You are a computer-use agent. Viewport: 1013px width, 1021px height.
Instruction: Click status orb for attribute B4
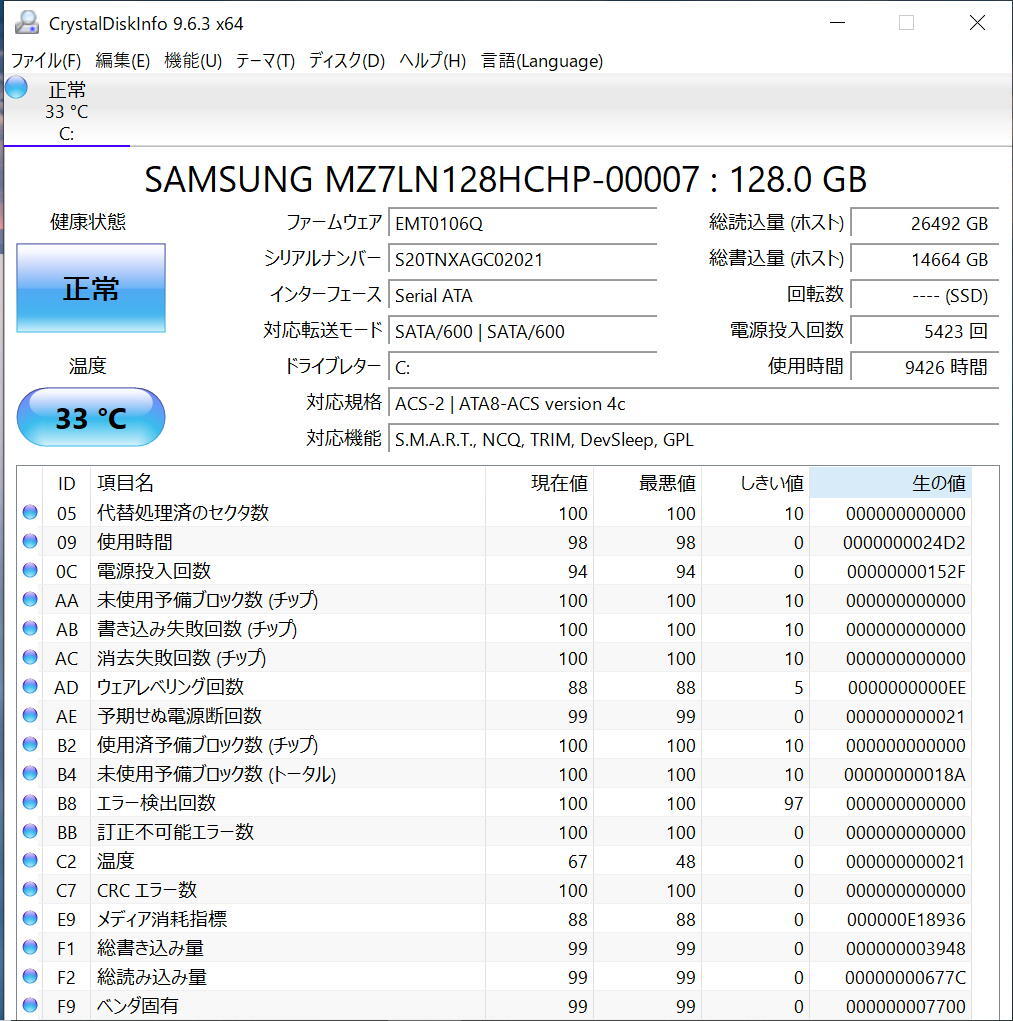click(30, 773)
